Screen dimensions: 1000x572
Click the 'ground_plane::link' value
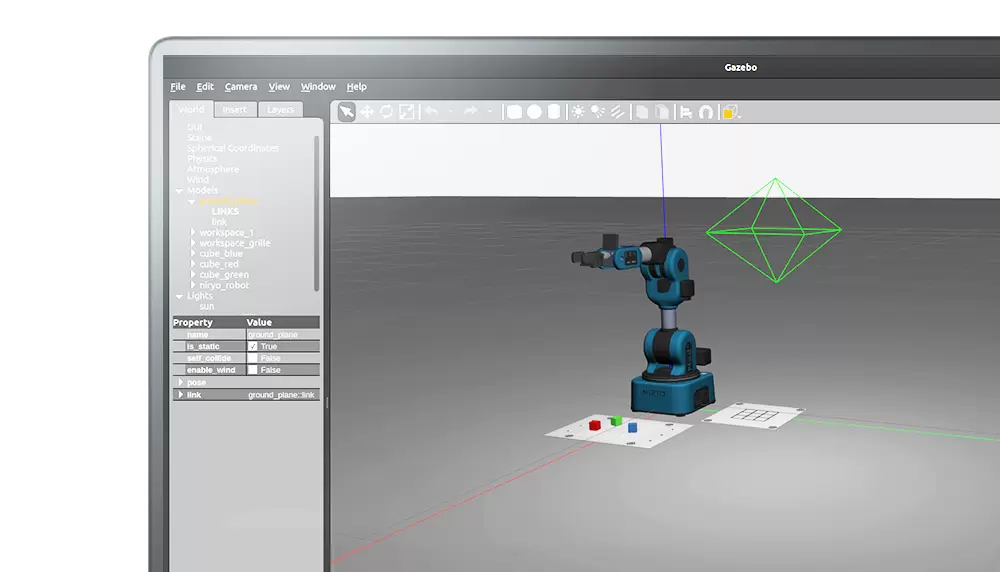pyautogui.click(x=281, y=395)
